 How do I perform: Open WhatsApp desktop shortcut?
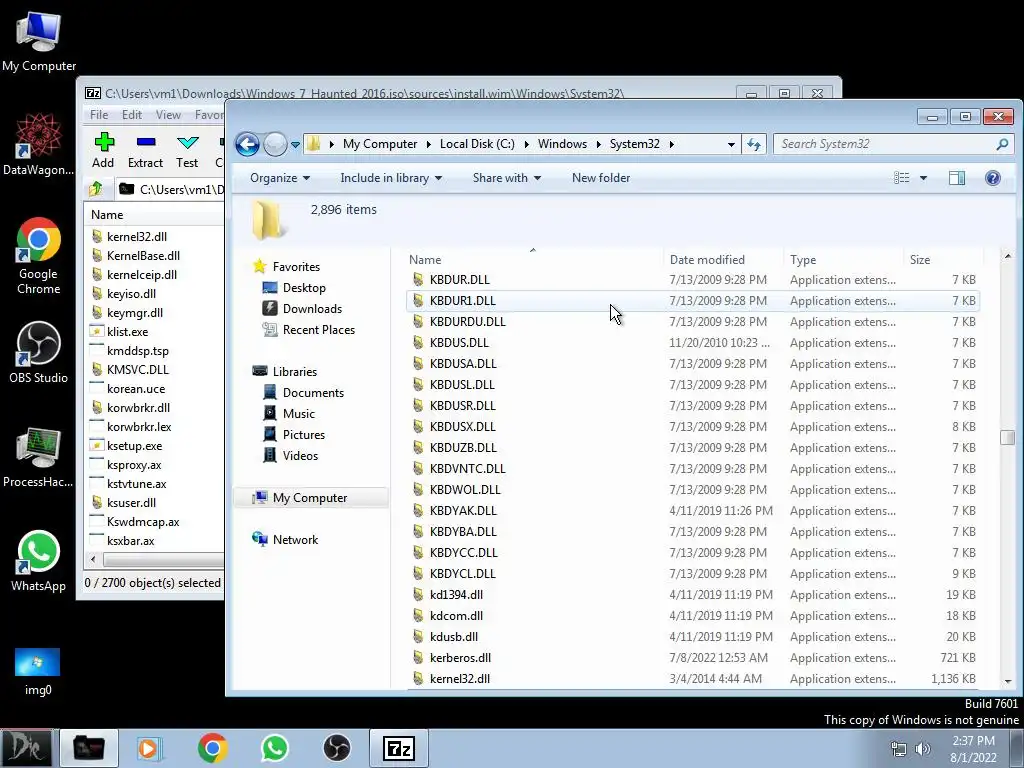[x=39, y=562]
